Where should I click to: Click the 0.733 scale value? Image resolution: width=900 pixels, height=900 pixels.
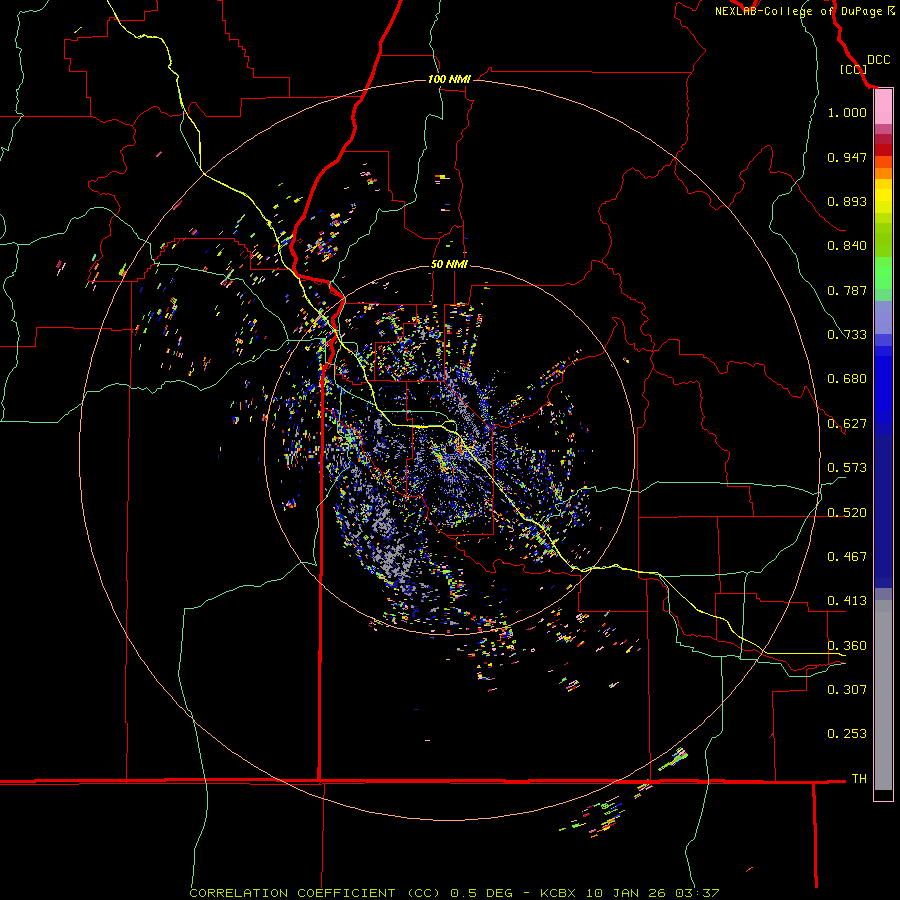847,335
